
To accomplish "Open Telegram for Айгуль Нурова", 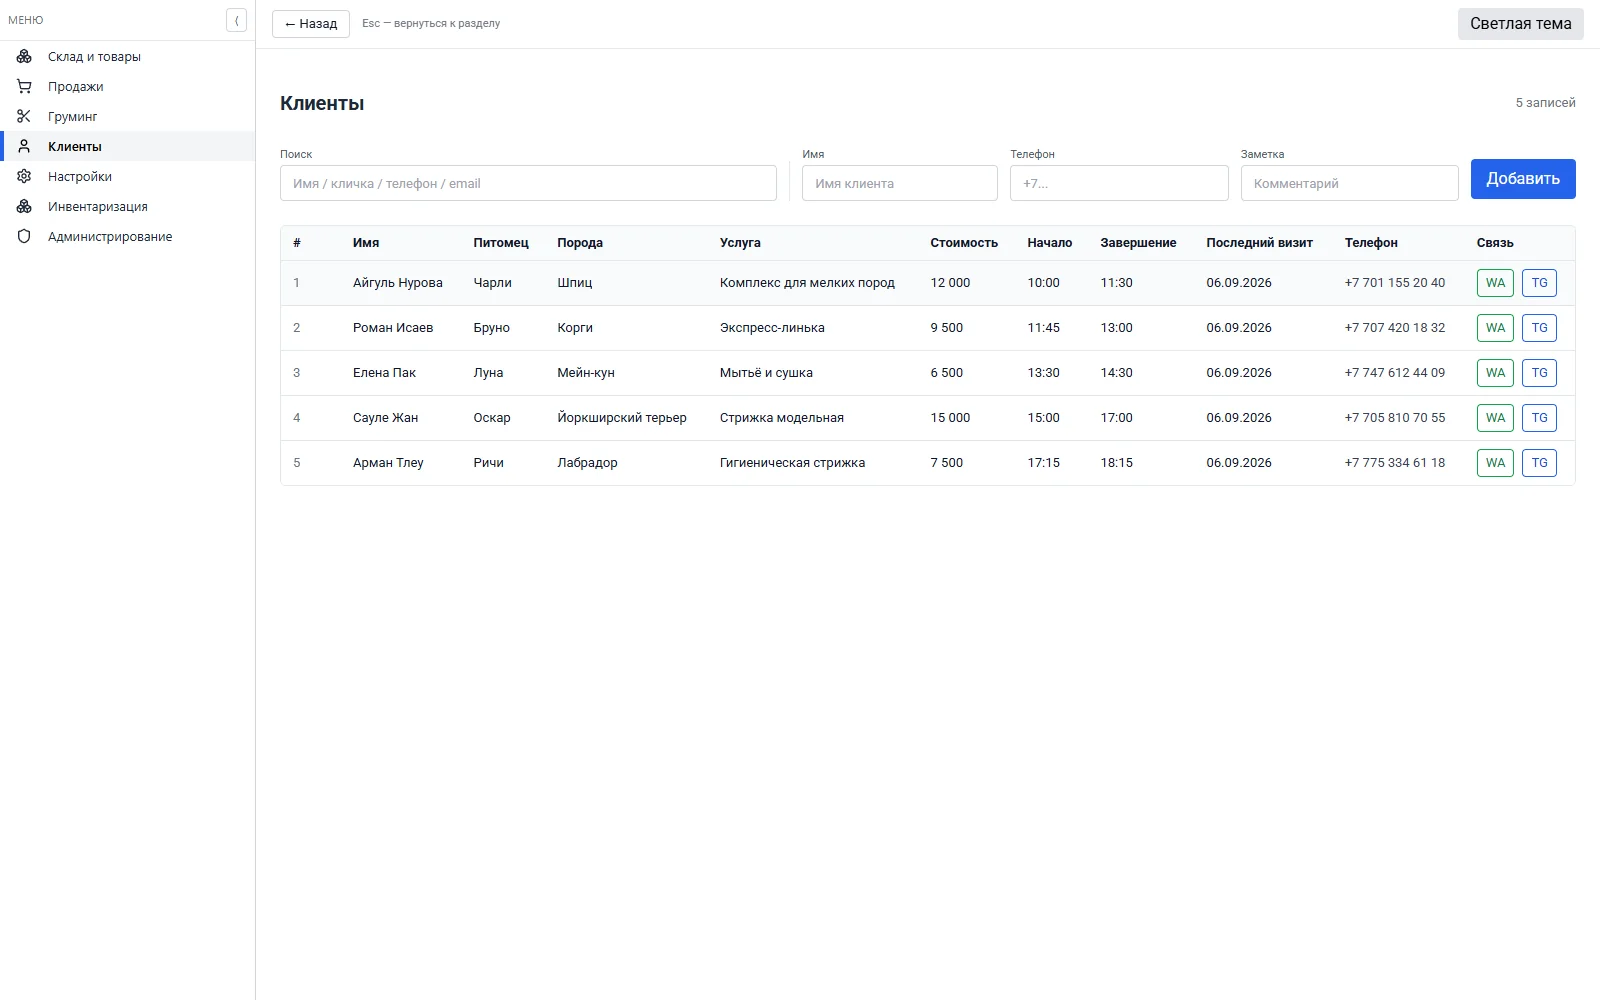I will click(1539, 283).
